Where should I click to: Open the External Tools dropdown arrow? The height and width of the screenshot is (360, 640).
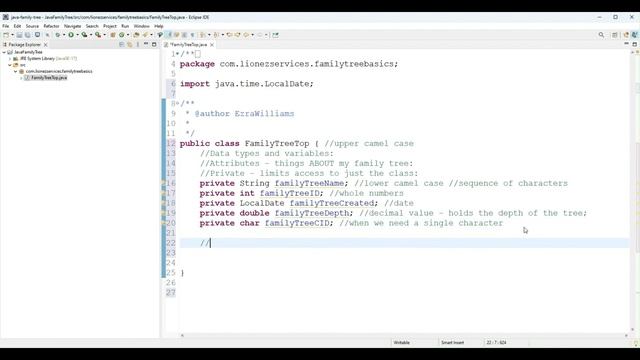[104, 35]
